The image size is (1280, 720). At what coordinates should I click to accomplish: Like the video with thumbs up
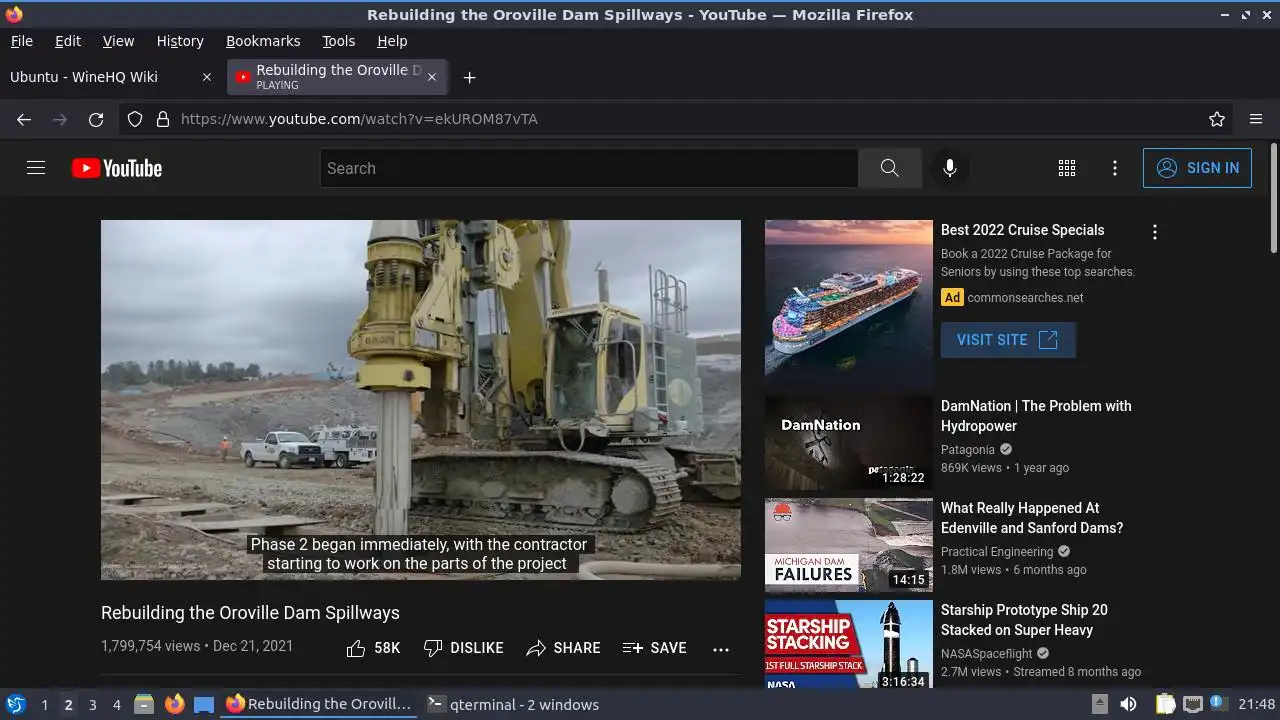pyautogui.click(x=373, y=648)
